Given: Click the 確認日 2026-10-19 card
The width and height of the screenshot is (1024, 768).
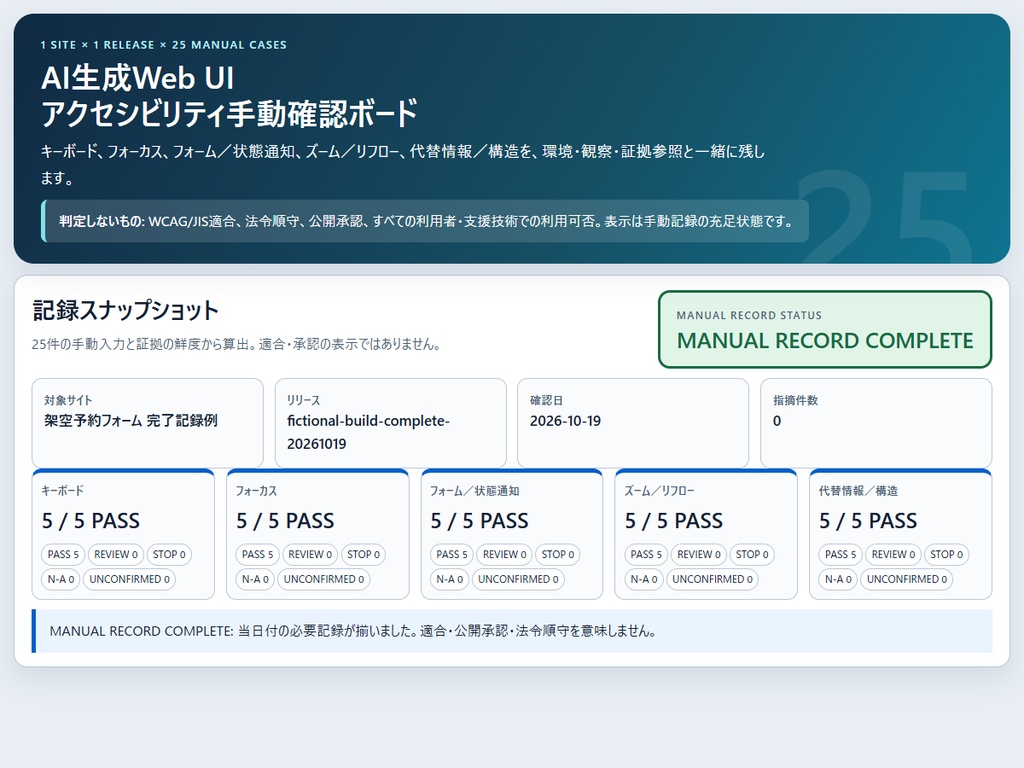Looking at the screenshot, I should 633,423.
